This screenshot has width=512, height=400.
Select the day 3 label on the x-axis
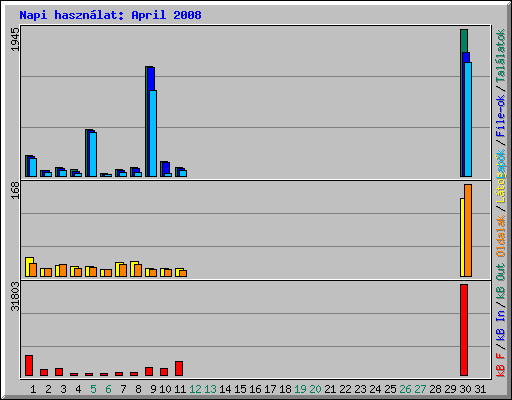click(63, 389)
